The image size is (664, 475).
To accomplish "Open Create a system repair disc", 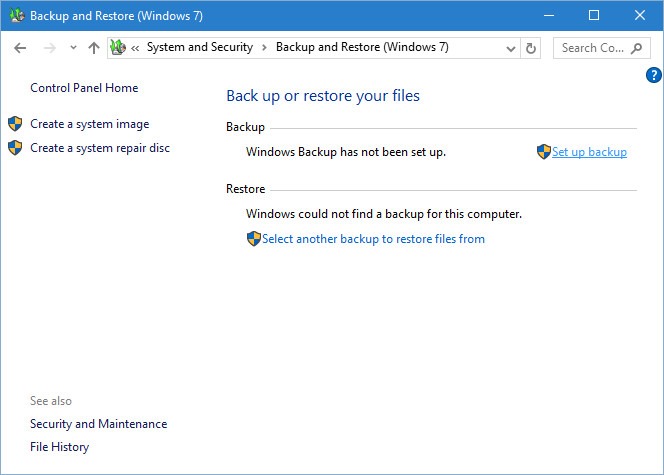I will (x=100, y=148).
